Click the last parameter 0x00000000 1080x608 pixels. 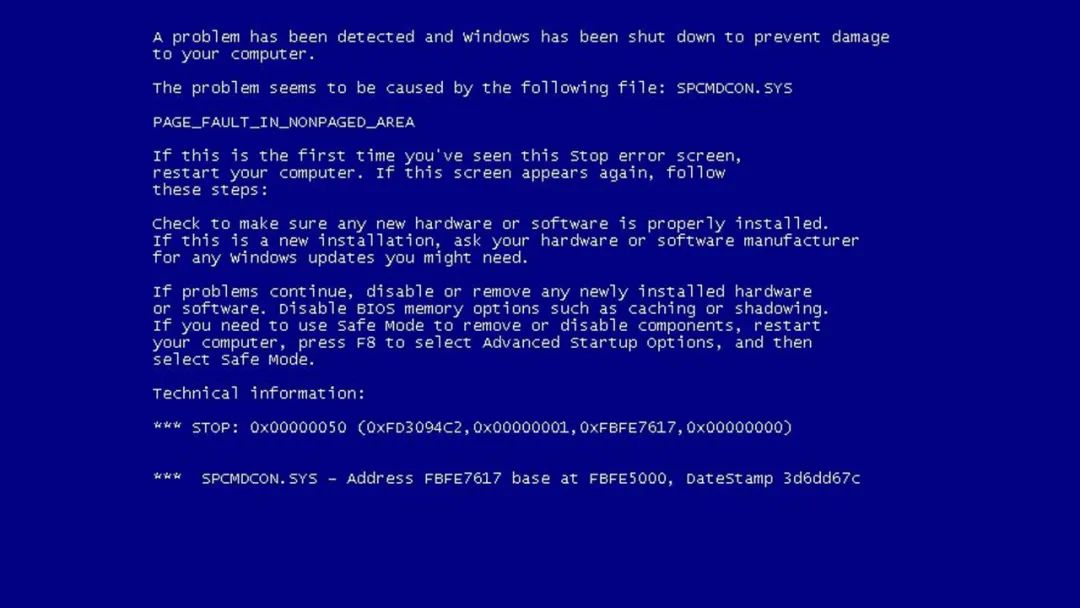(x=734, y=428)
